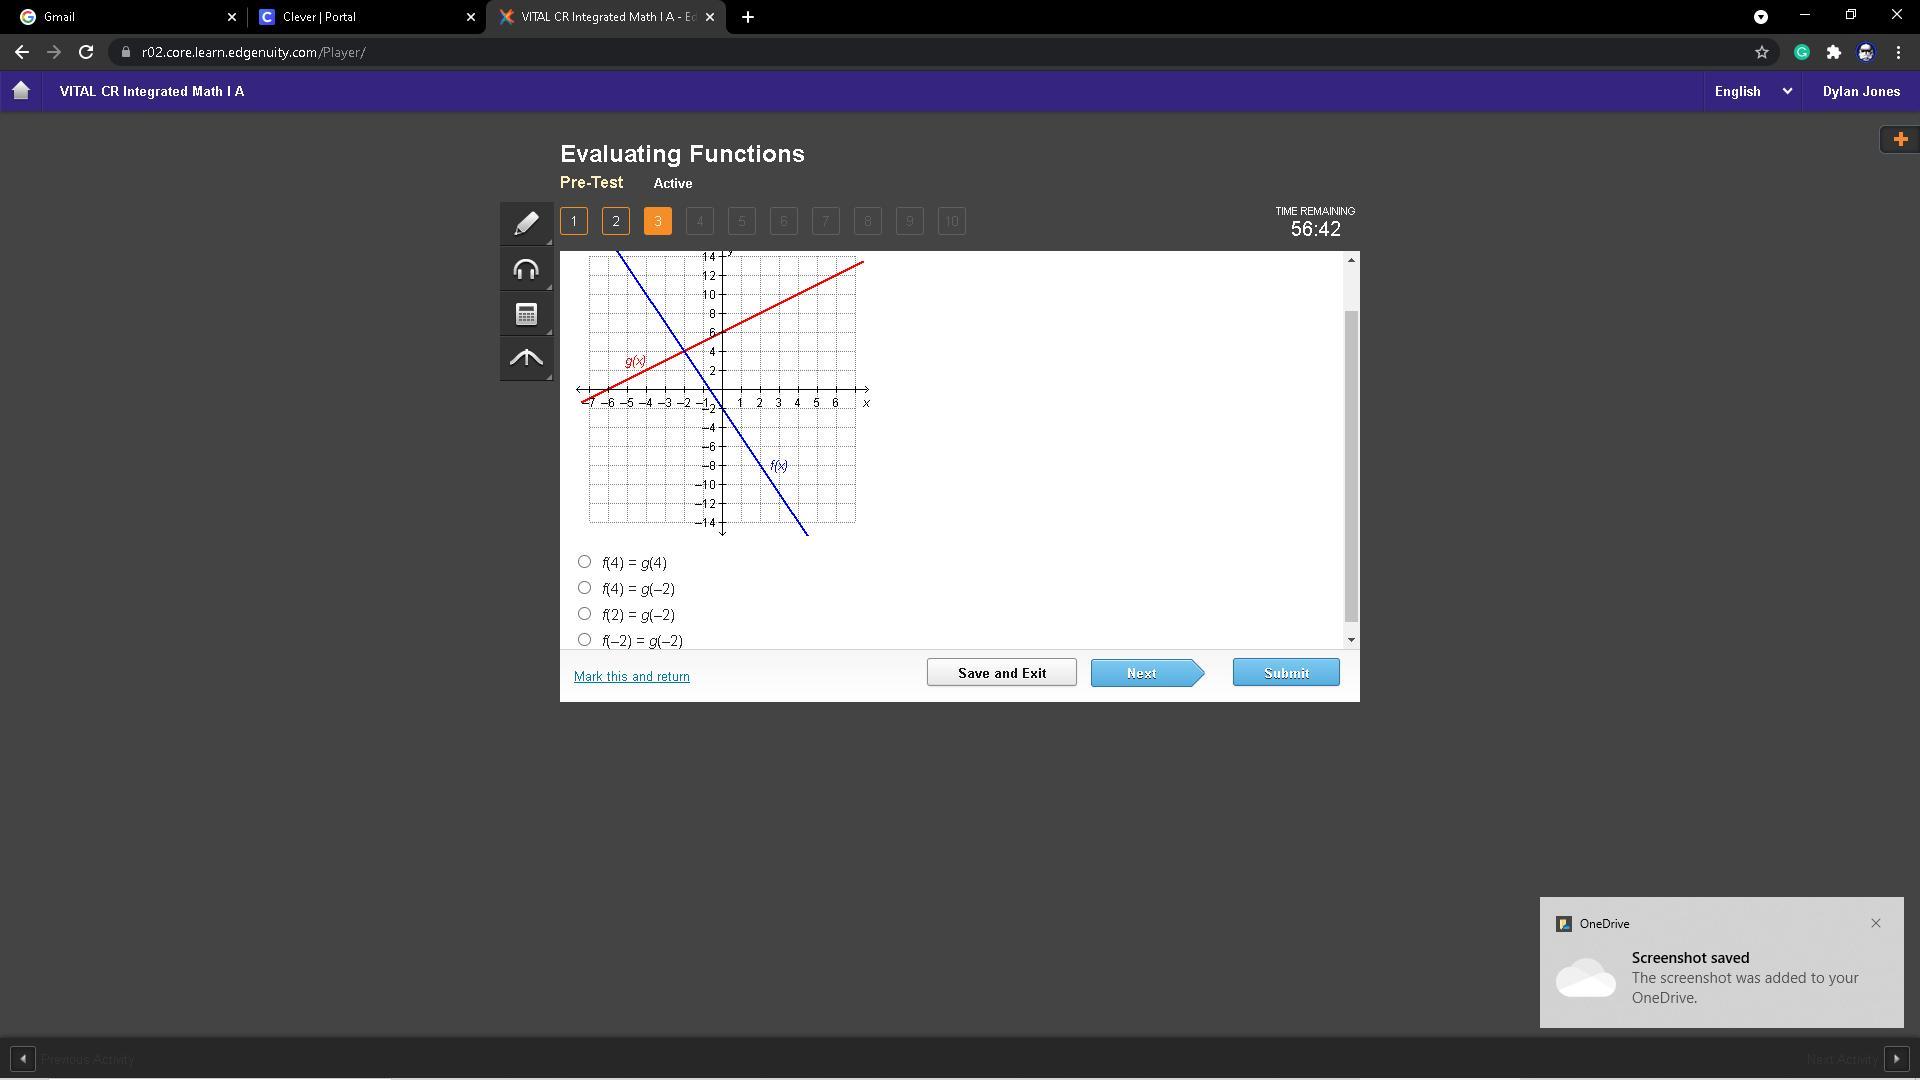The image size is (1920, 1080).
Task: Dismiss the OneDrive screenshot notification
Action: (x=1875, y=923)
